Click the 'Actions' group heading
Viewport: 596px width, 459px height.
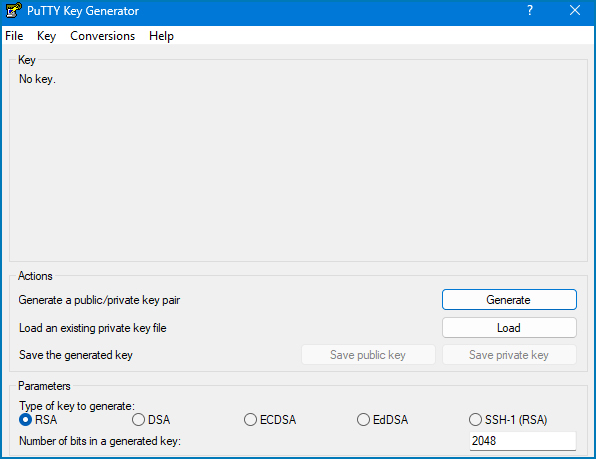point(35,276)
